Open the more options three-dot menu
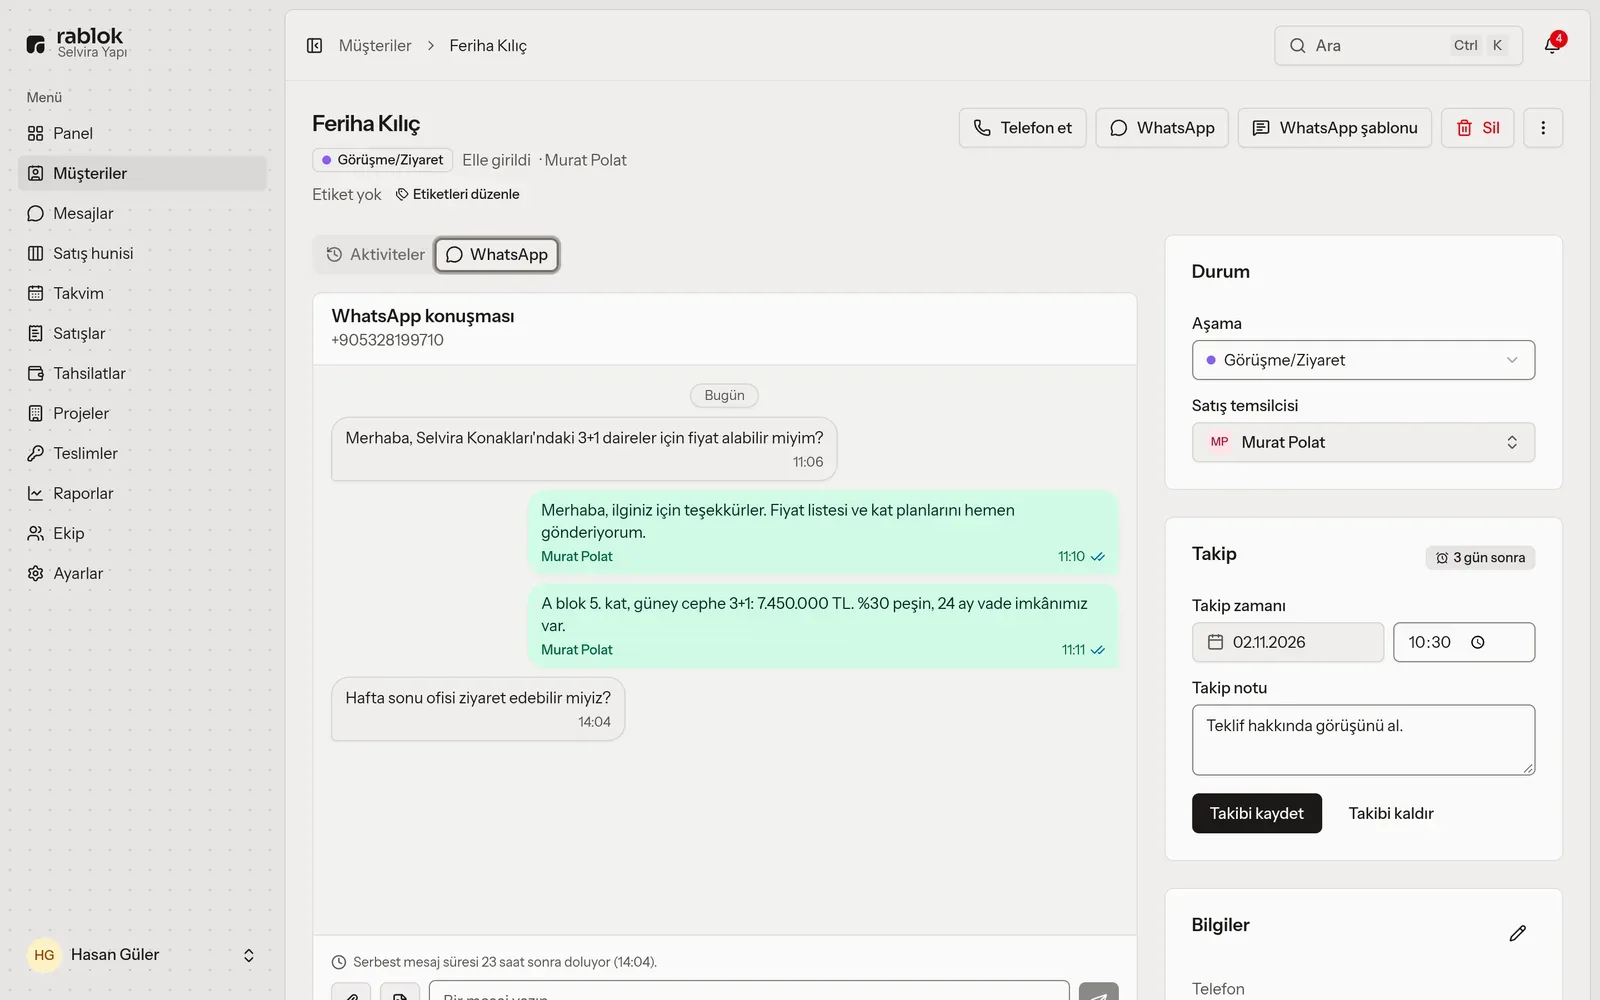The image size is (1600, 1000). pos(1543,128)
